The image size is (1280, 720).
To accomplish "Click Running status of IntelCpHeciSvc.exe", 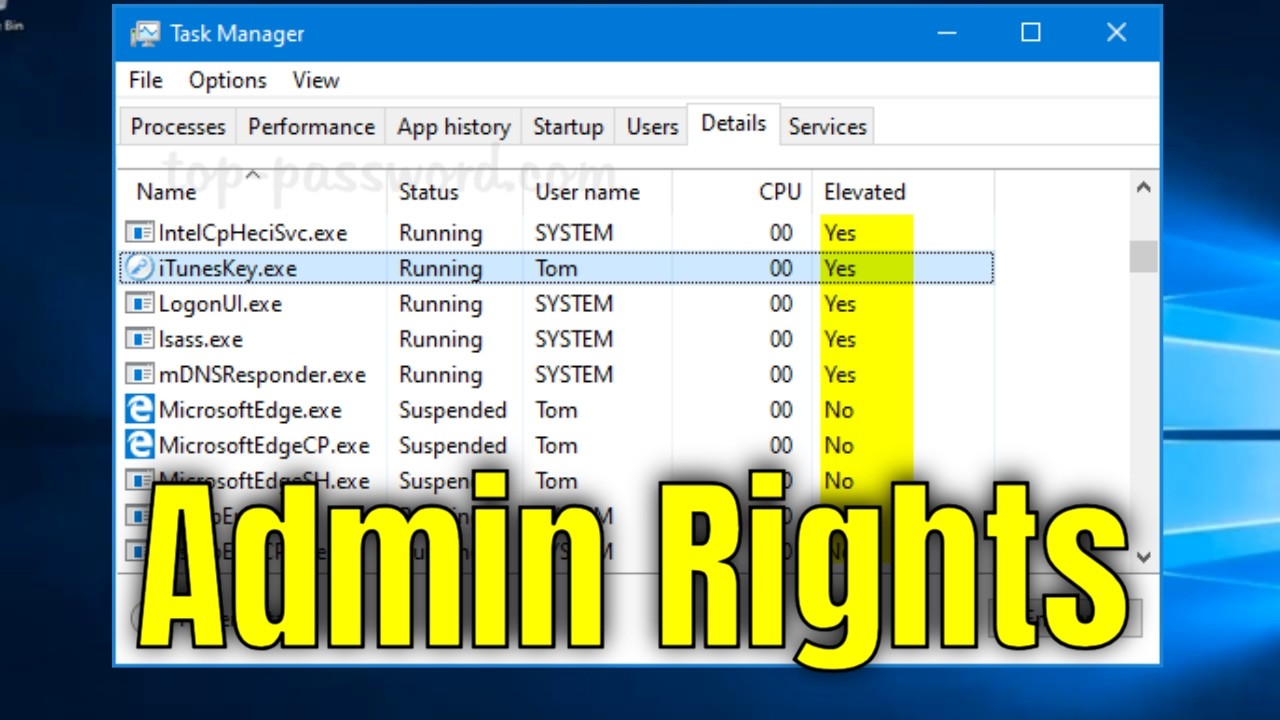I will (440, 233).
